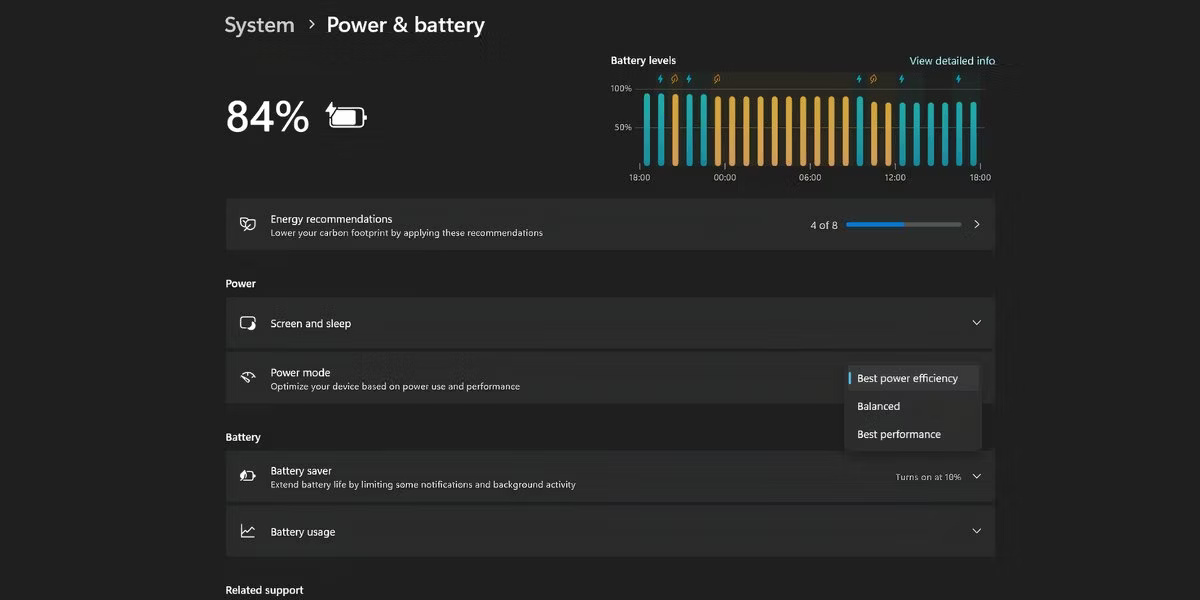Screen dimensions: 1200x600
Task: Expand Battery saver chevron
Action: tap(977, 477)
